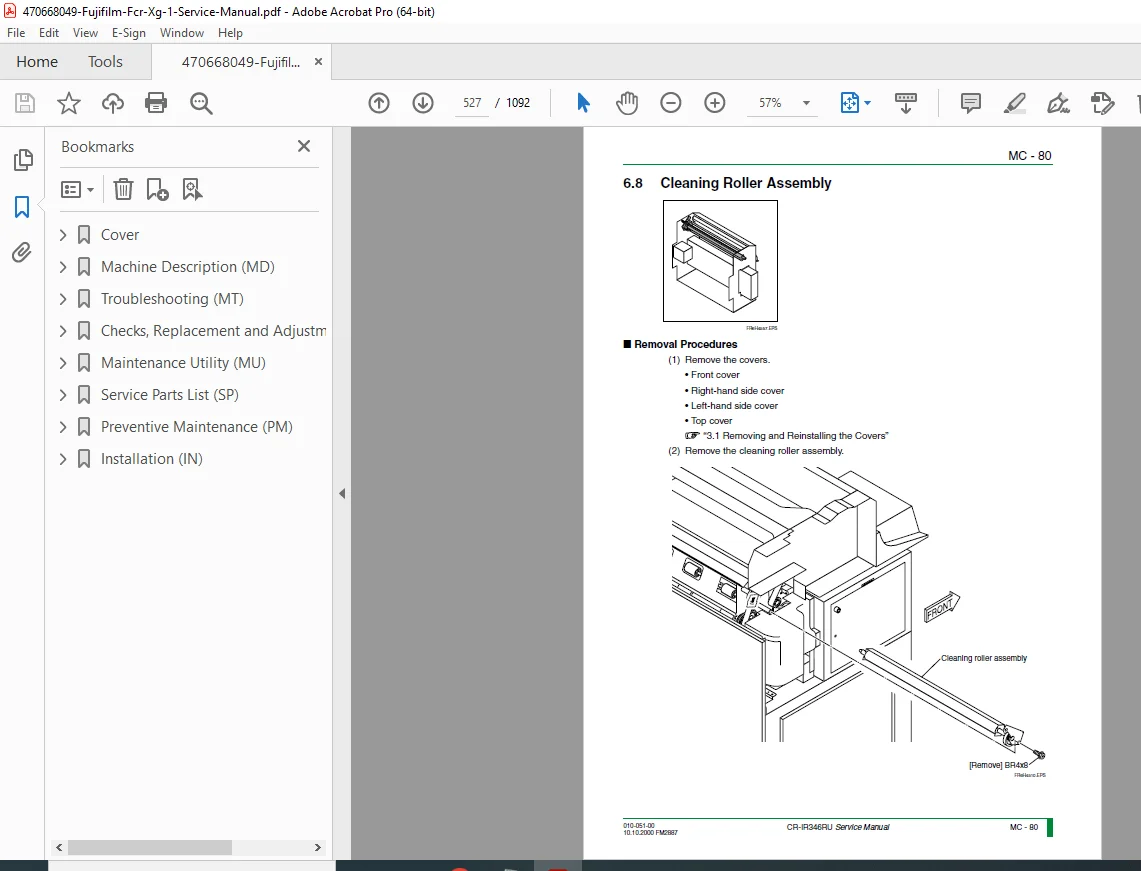Image resolution: width=1141 pixels, height=871 pixels.
Task: Click the fit page icon
Action: 849,103
